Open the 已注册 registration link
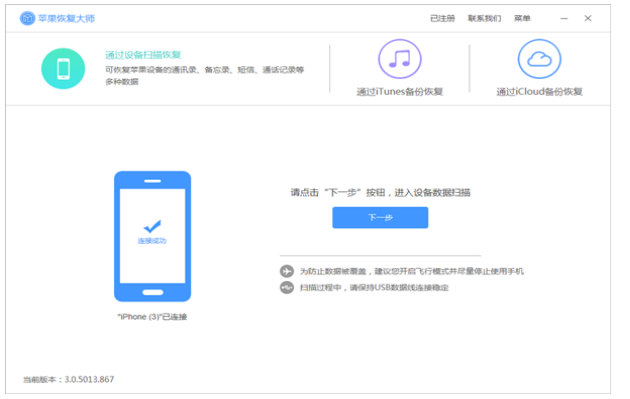 [442, 18]
